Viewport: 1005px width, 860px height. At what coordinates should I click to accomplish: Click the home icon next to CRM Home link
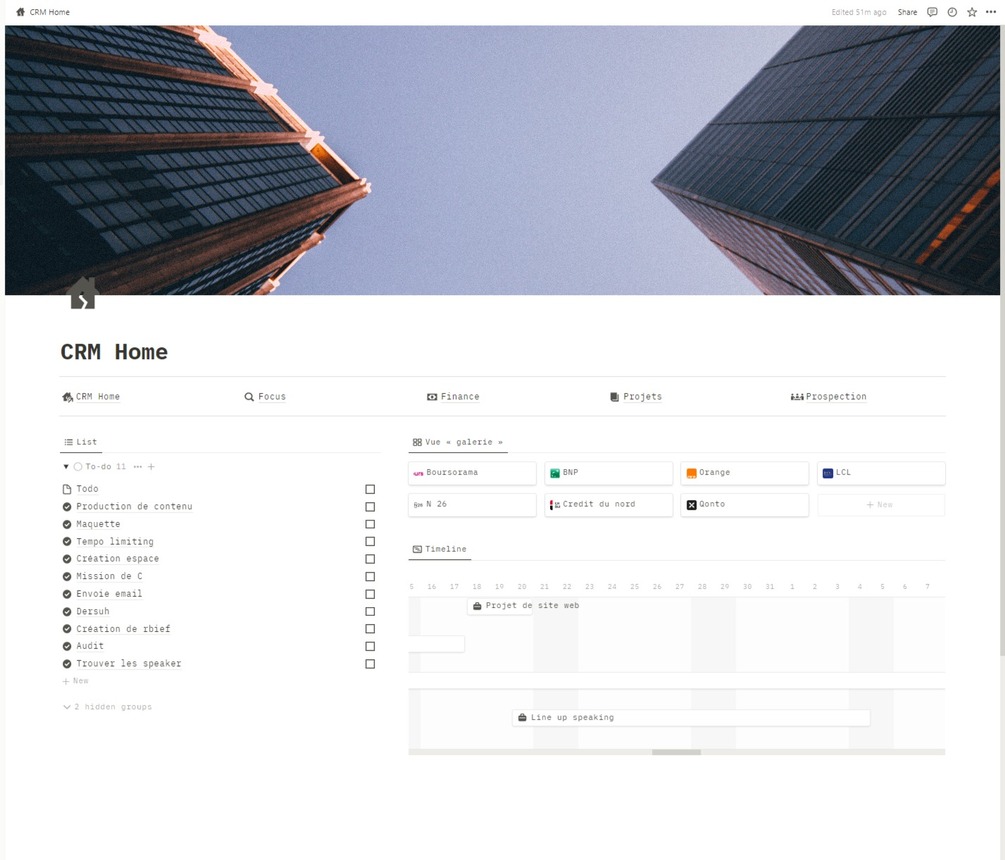65,396
